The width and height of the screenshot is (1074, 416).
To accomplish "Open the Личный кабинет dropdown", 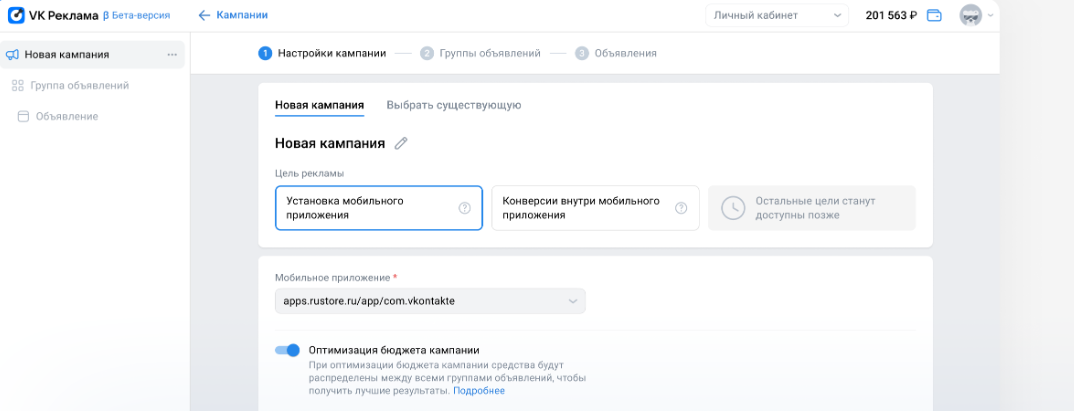I will click(777, 15).
